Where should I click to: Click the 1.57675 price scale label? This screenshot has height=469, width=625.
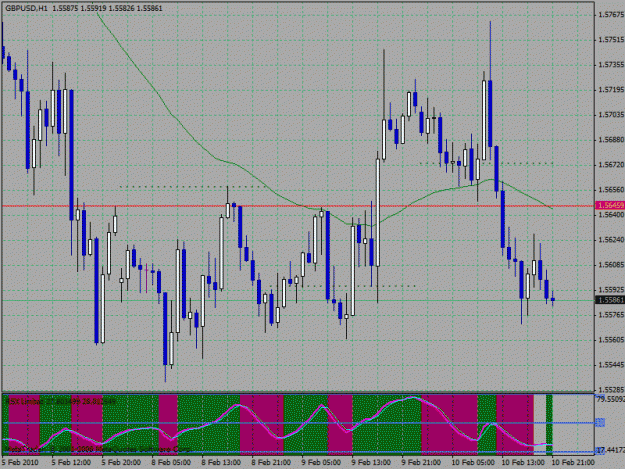(611, 15)
